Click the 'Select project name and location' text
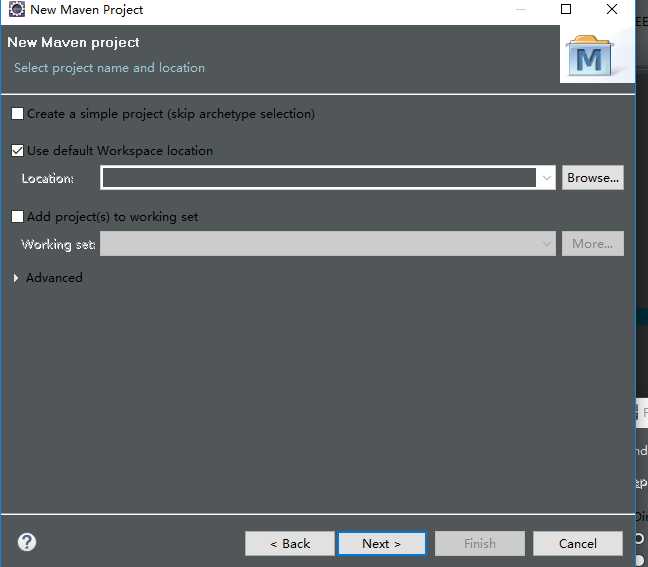Screen dimensions: 648x567 click(110, 68)
